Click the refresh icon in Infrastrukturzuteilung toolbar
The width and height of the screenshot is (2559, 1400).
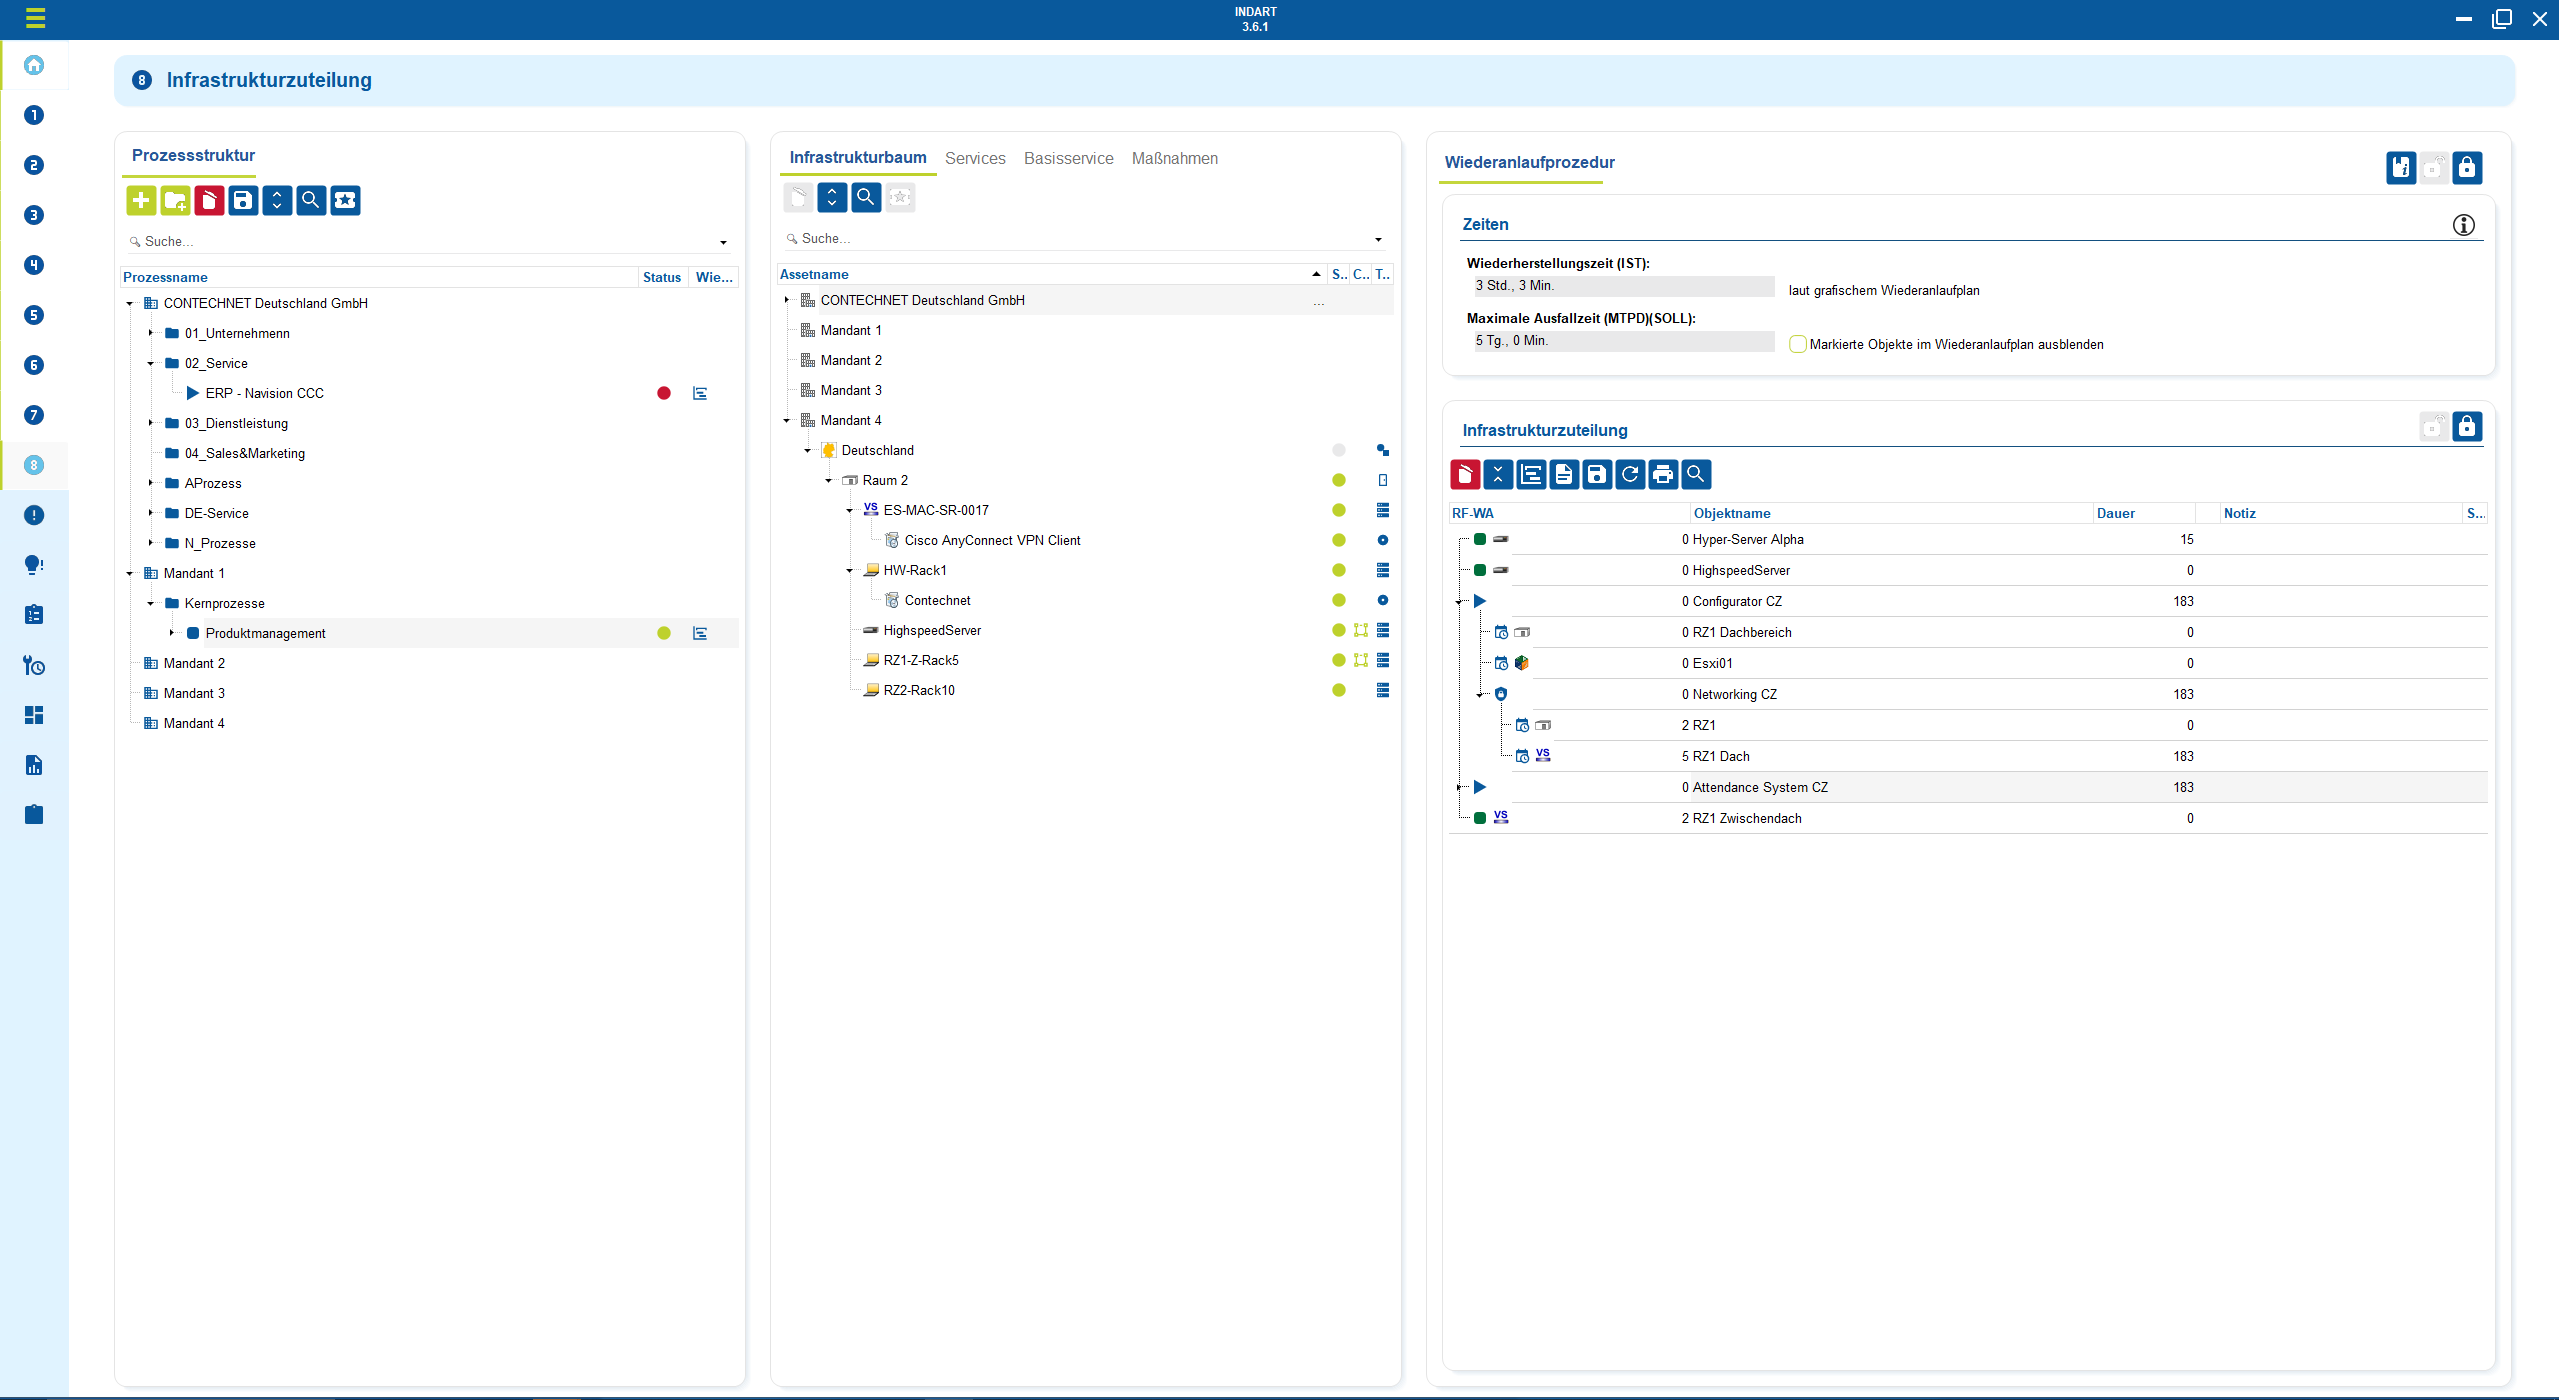pos(1630,475)
